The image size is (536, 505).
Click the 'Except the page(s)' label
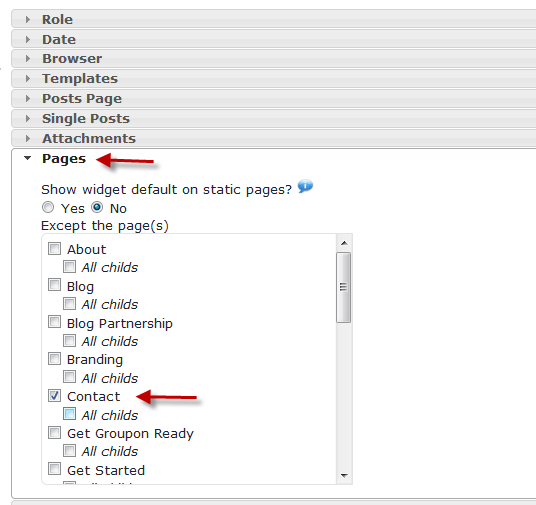pos(105,226)
